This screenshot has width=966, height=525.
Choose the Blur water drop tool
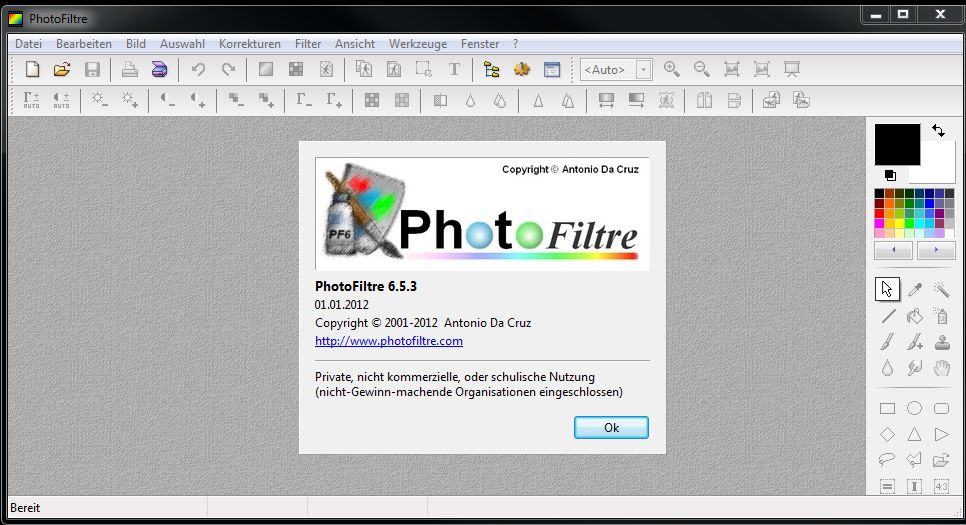[x=888, y=368]
